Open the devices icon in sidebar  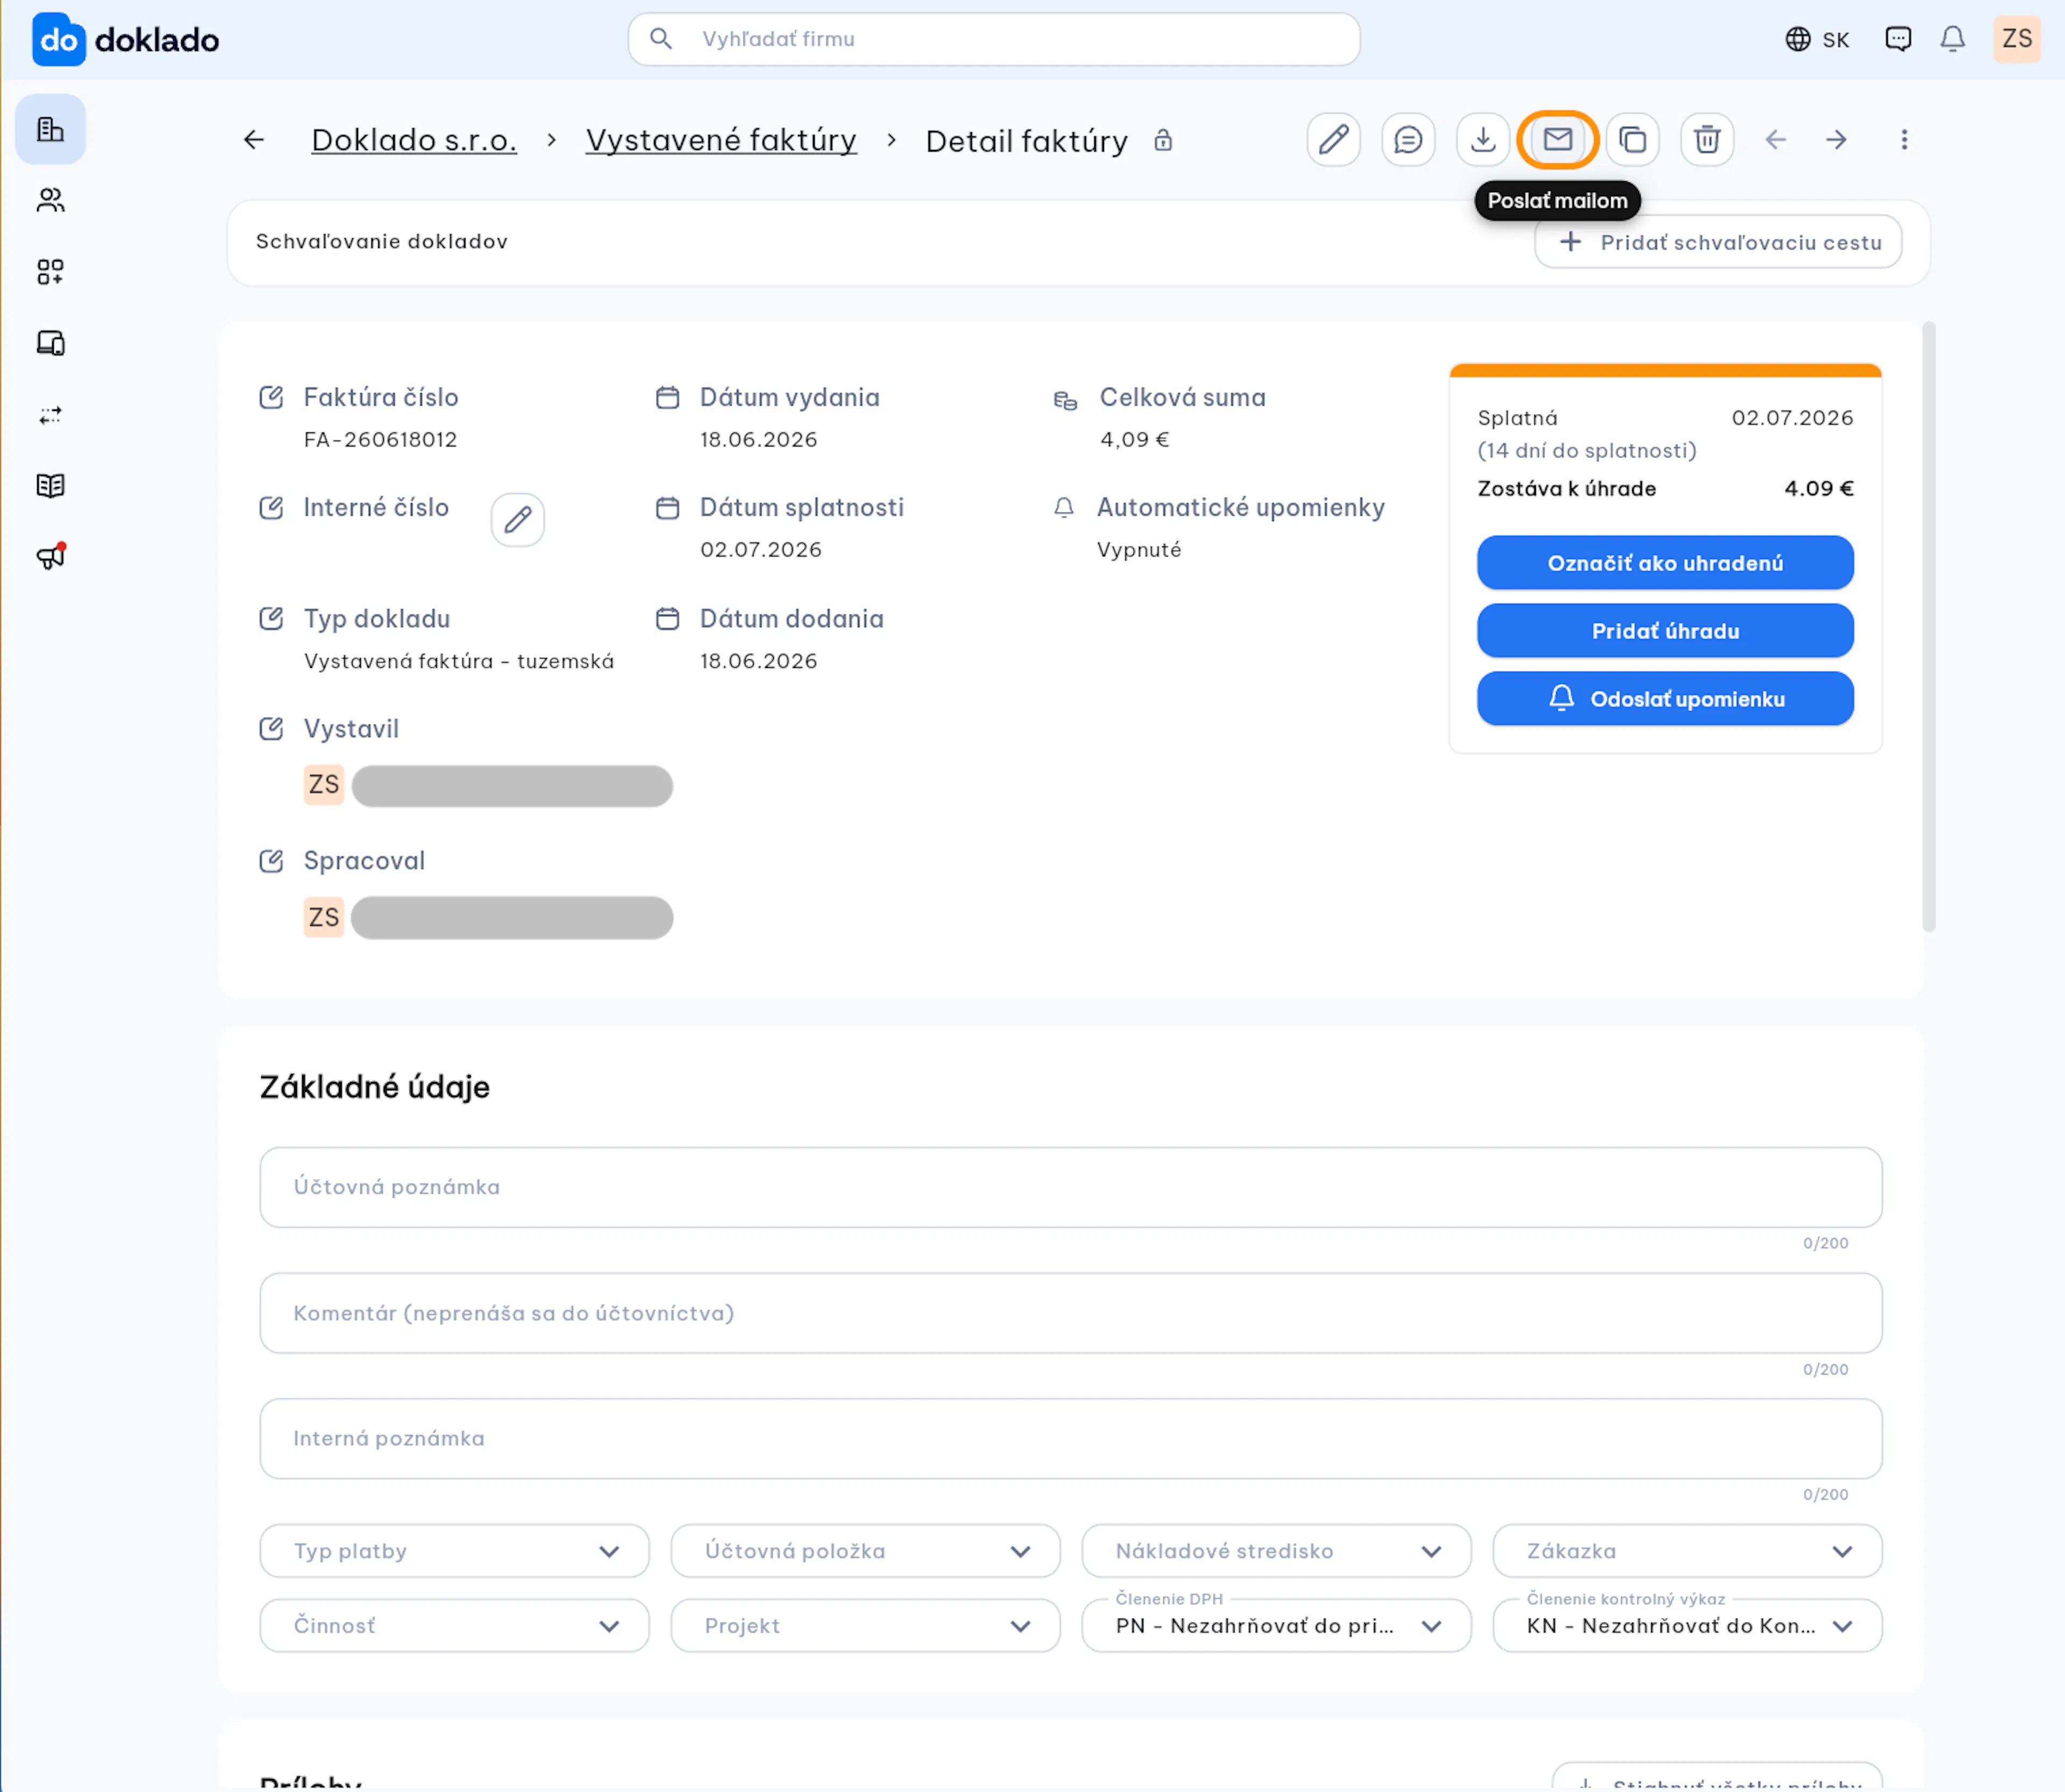click(x=50, y=343)
